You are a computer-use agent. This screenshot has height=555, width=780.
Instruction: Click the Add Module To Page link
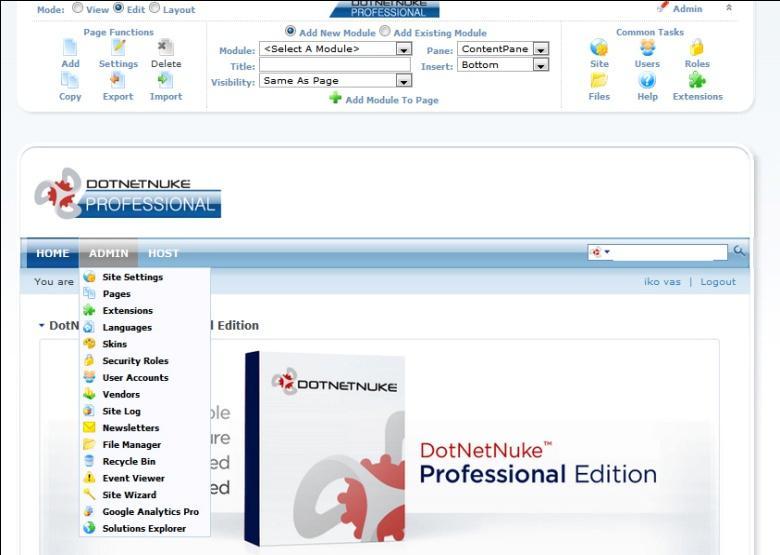click(x=392, y=100)
